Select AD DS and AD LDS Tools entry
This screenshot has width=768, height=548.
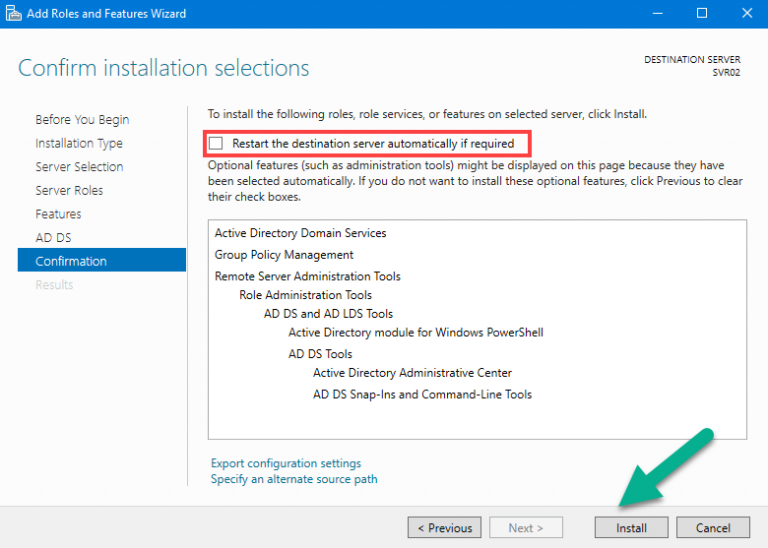[328, 313]
